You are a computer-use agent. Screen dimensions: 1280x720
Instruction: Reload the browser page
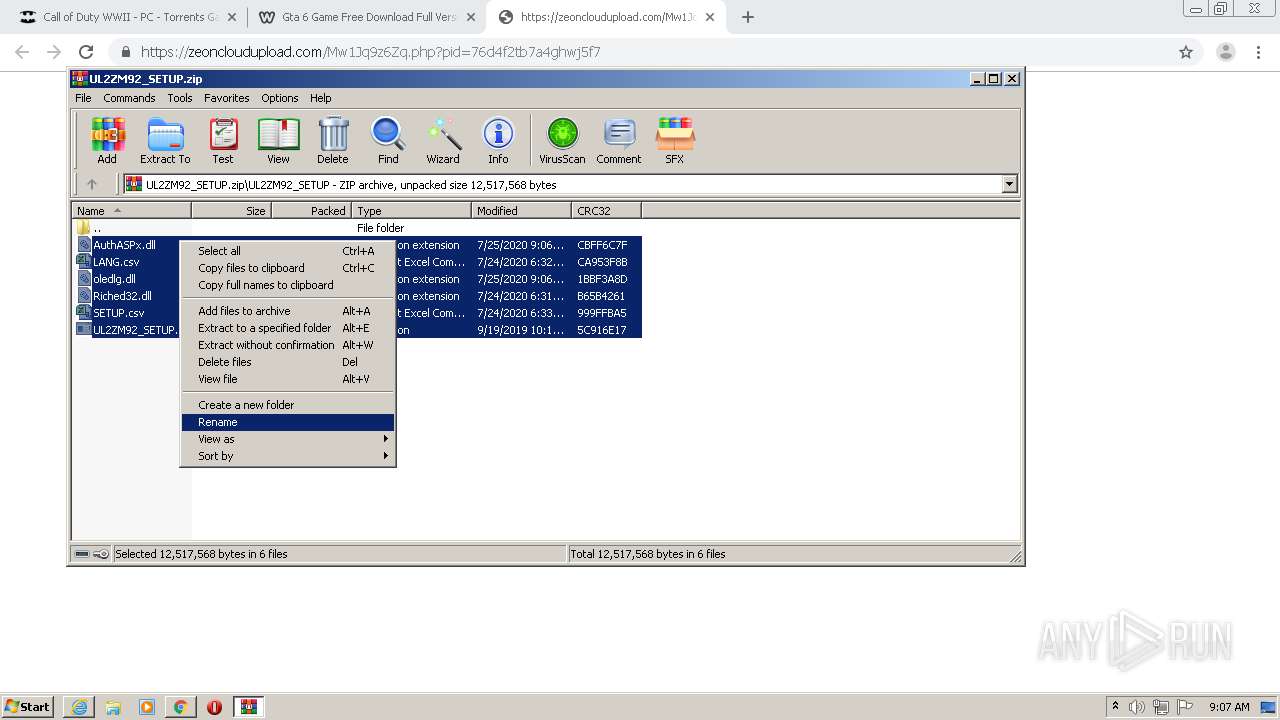coord(86,52)
